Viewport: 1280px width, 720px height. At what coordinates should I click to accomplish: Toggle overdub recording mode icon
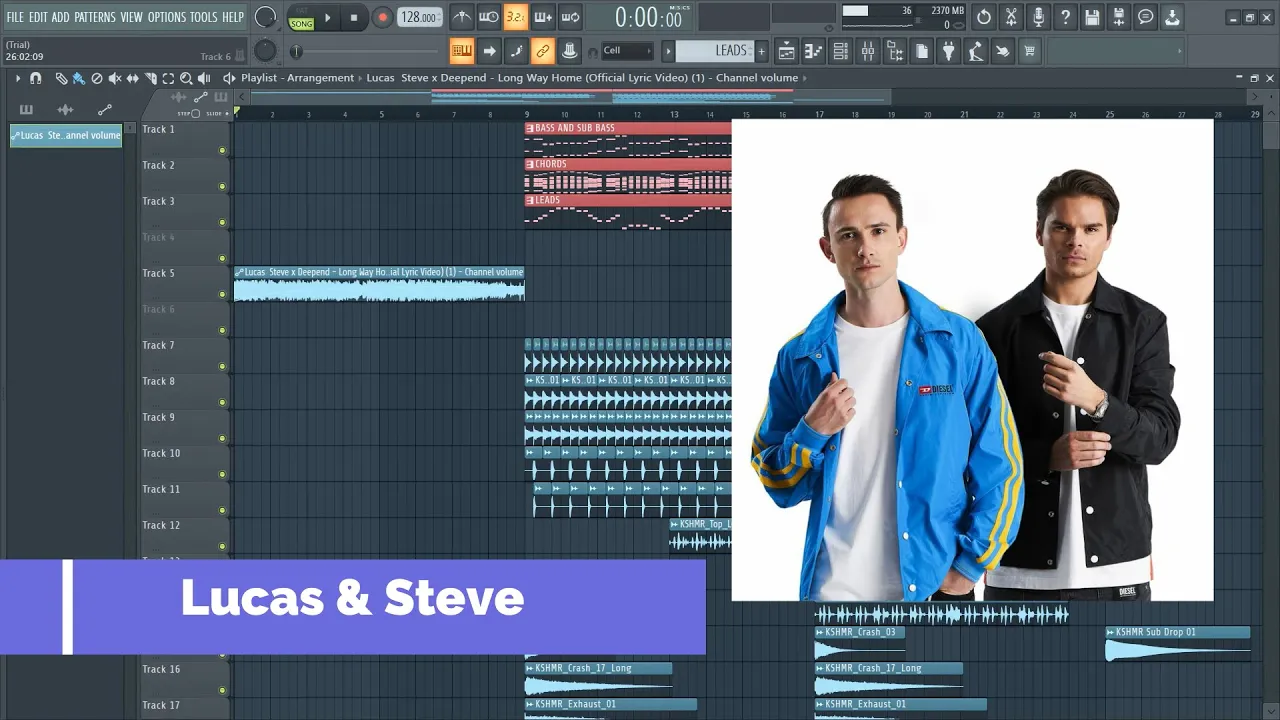point(543,17)
